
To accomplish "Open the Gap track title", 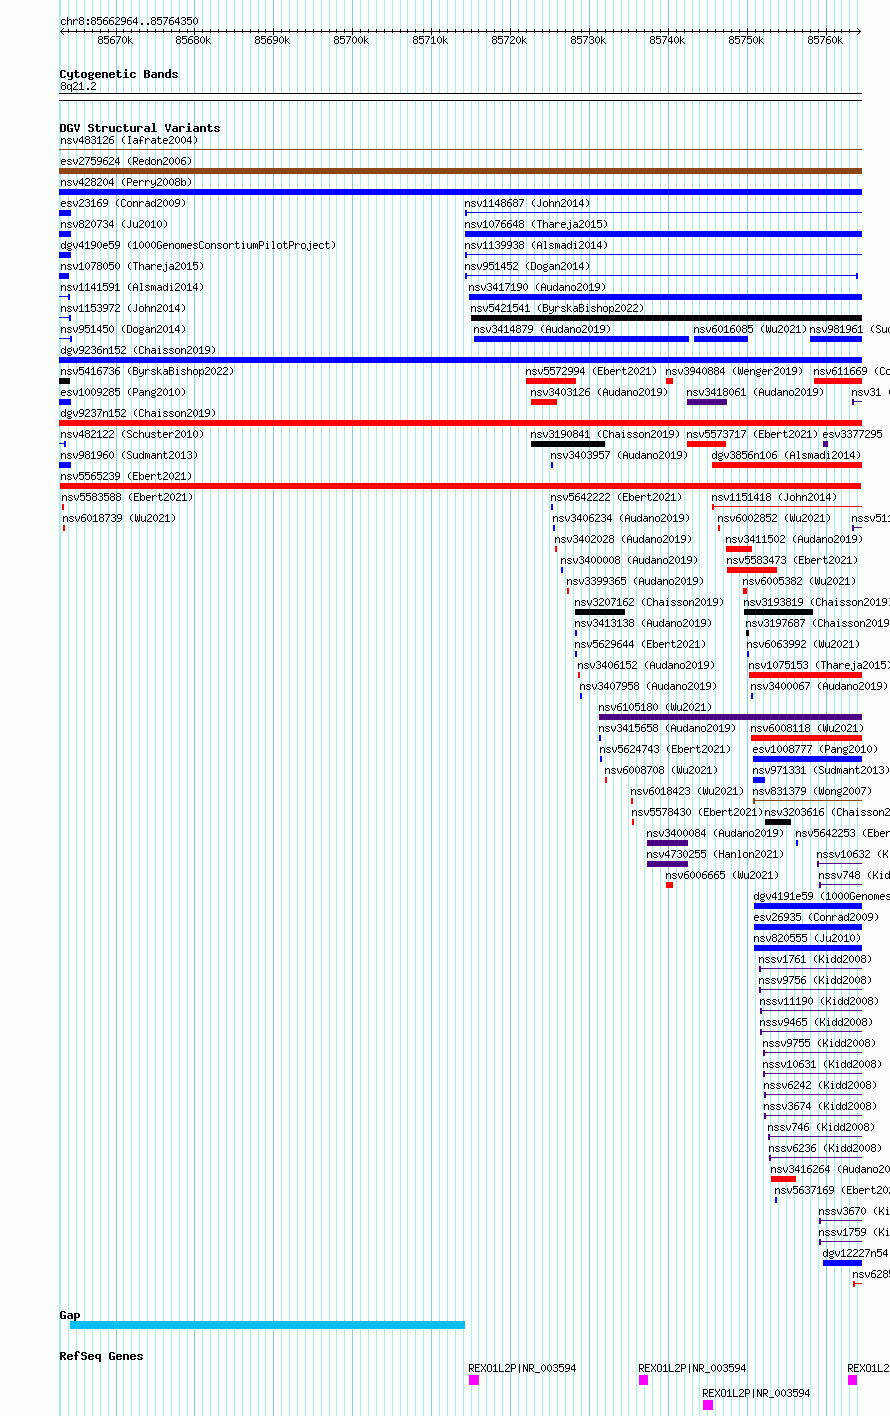I will coord(70,1315).
